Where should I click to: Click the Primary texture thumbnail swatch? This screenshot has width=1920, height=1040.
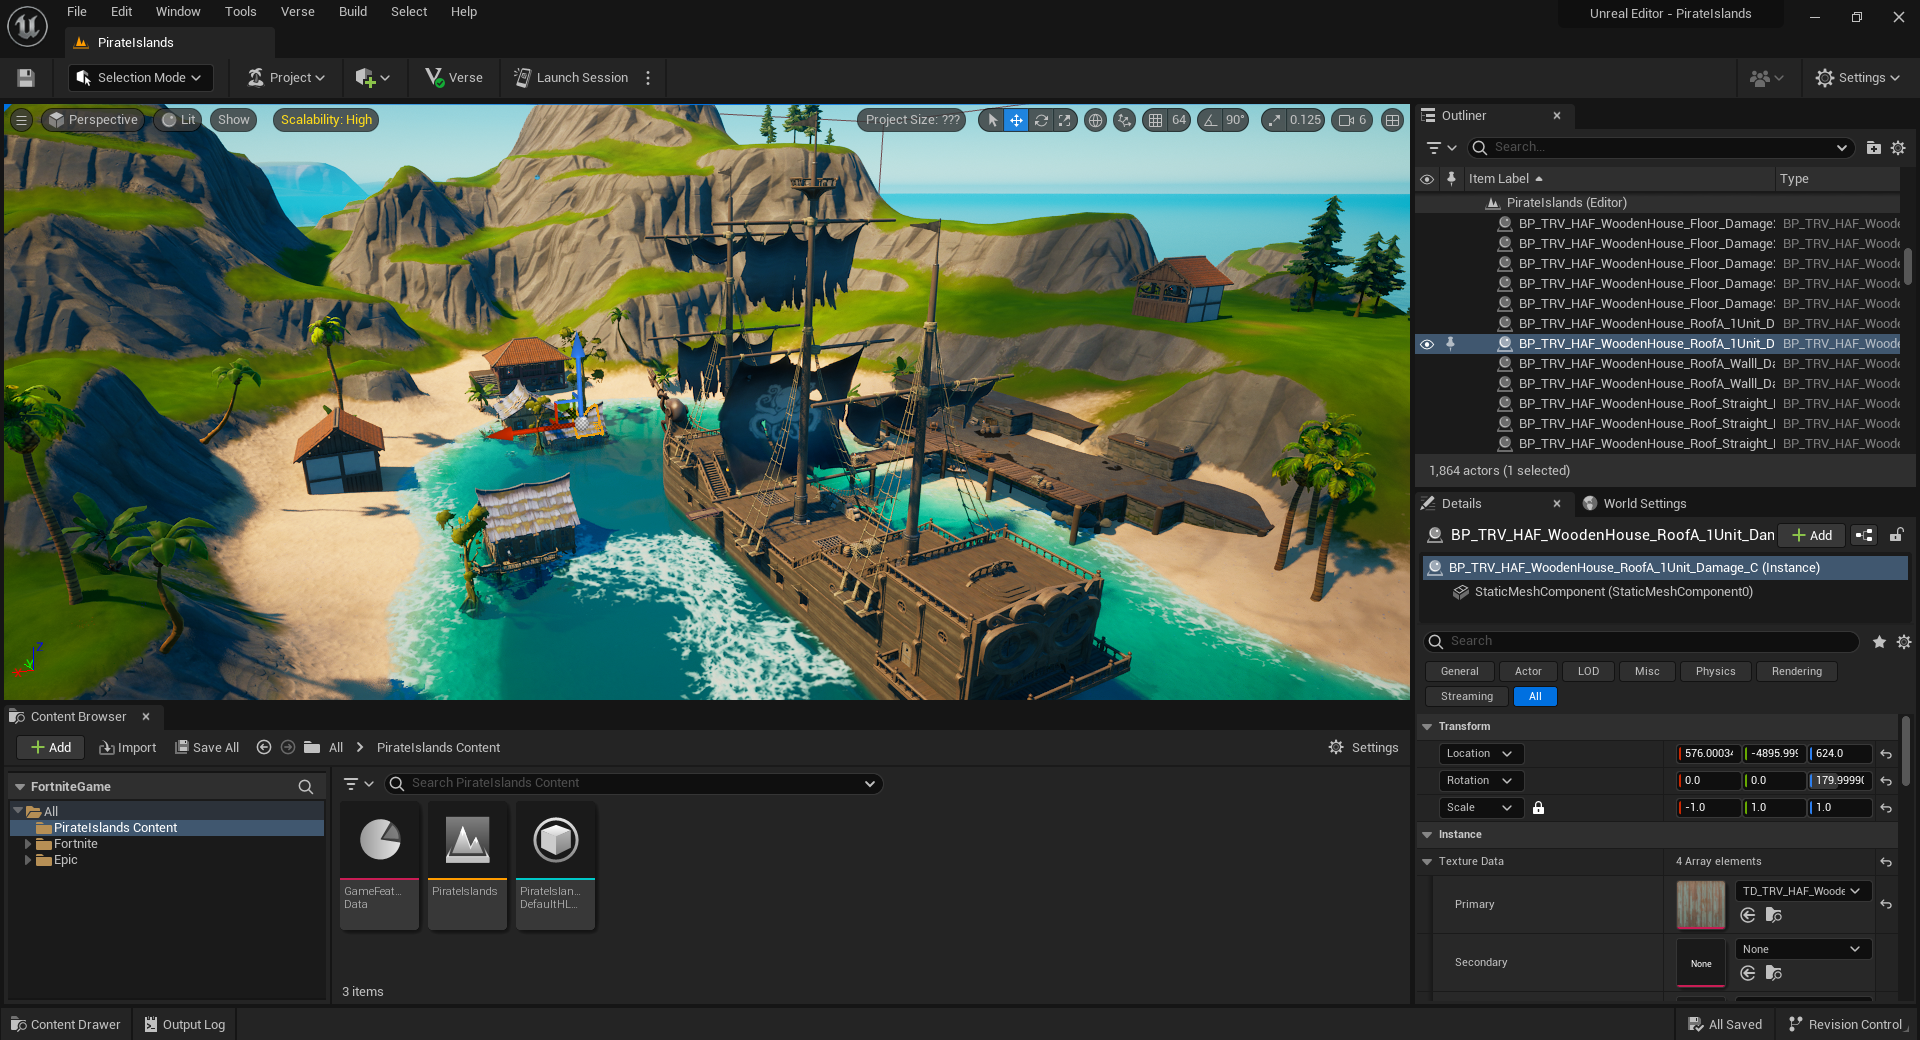pos(1700,904)
